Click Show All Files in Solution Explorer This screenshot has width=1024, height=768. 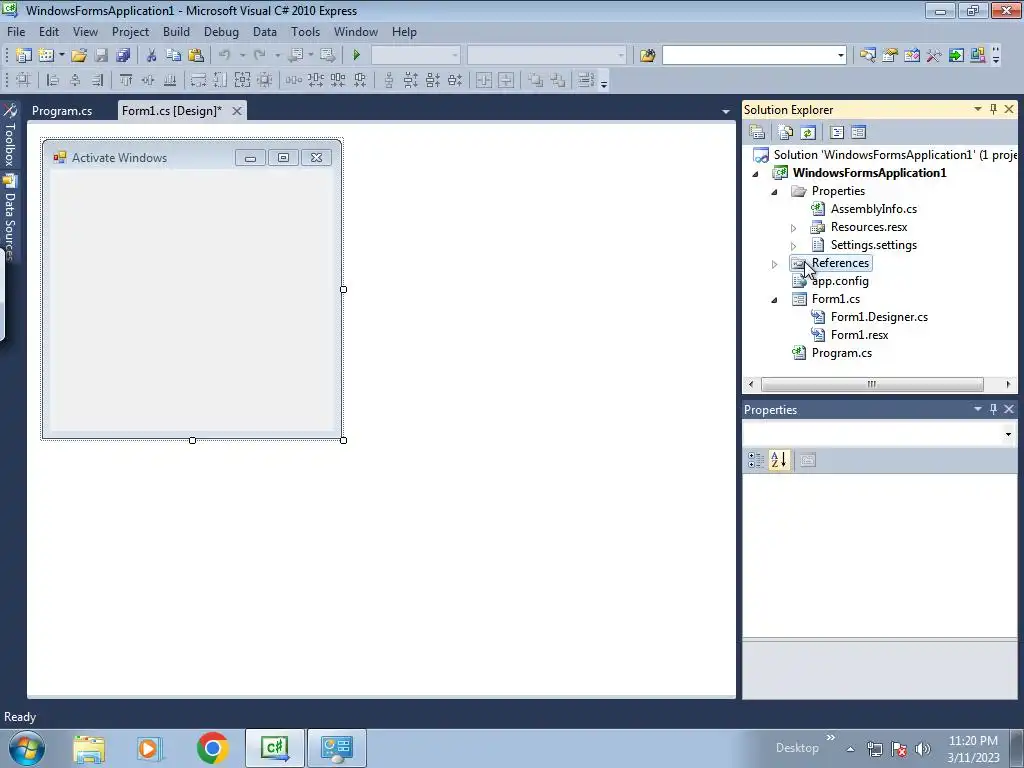[x=786, y=133]
